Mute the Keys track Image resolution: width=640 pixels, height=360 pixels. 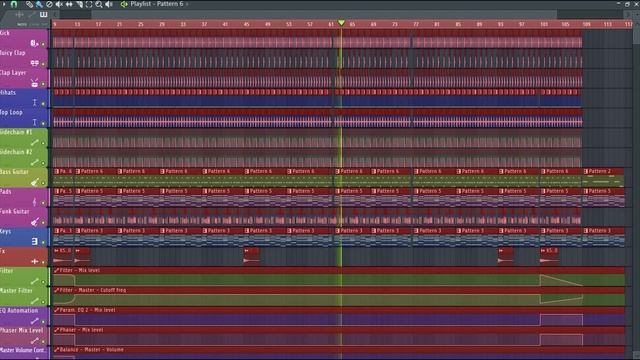pos(43,242)
